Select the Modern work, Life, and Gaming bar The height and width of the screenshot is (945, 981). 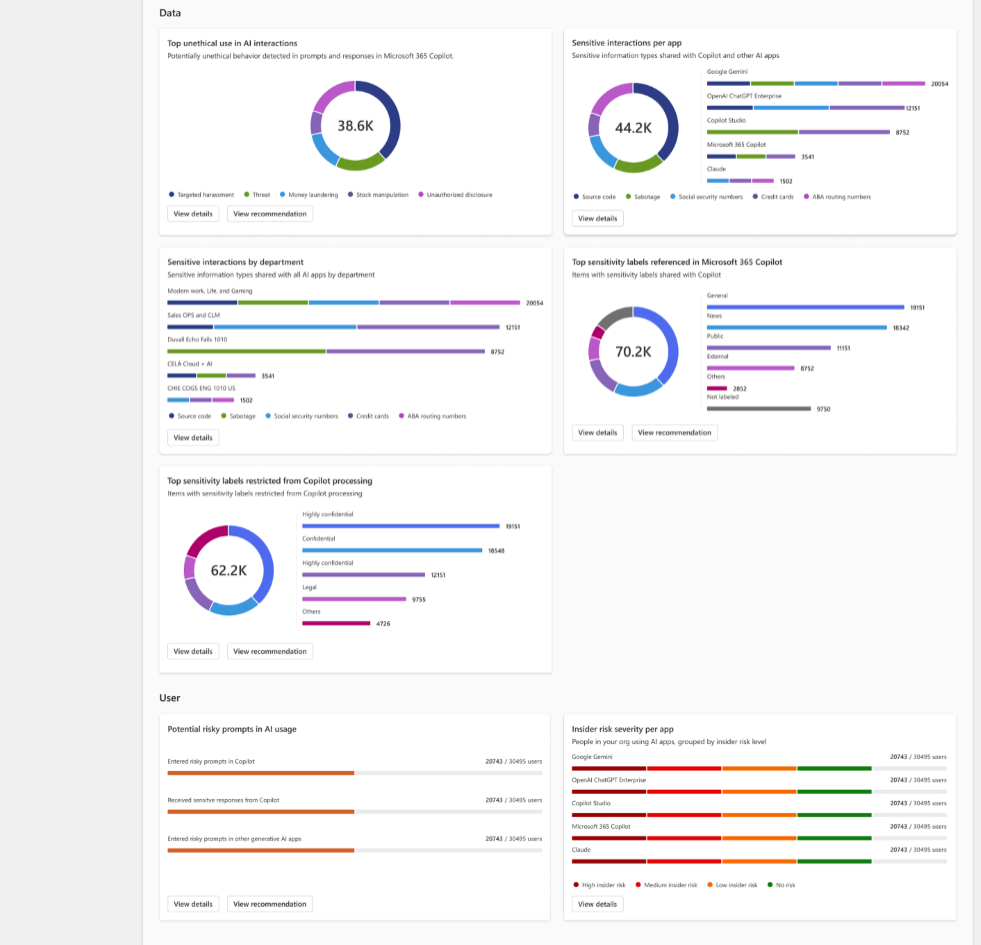[x=343, y=303]
